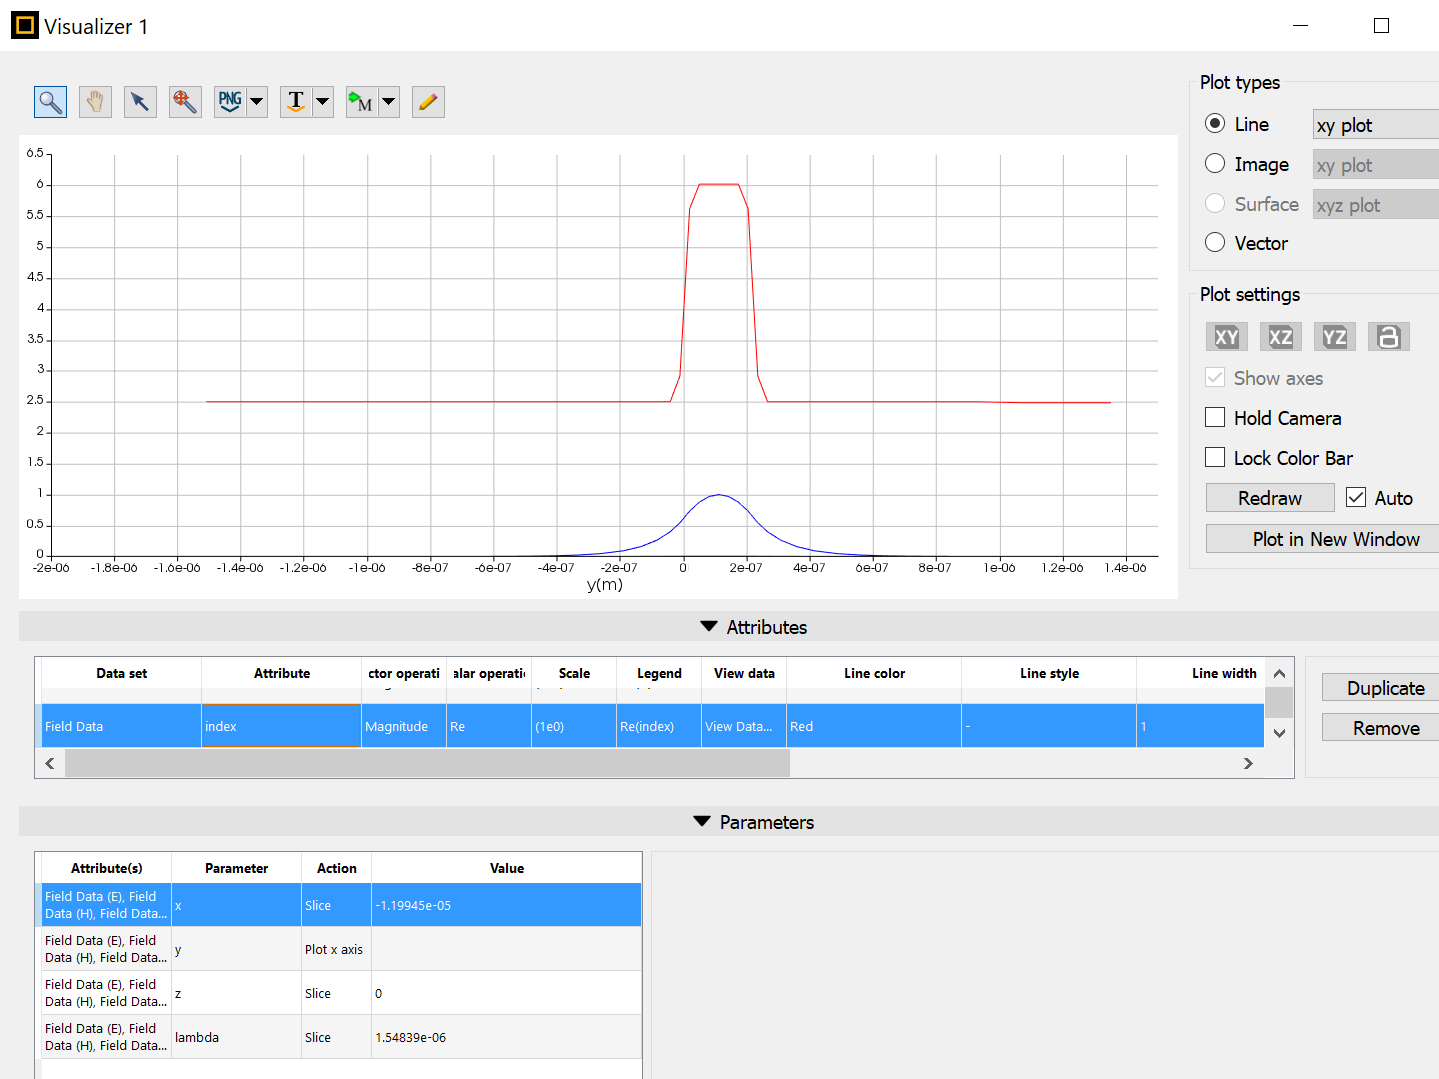Click the Line style column header

tap(1049, 673)
